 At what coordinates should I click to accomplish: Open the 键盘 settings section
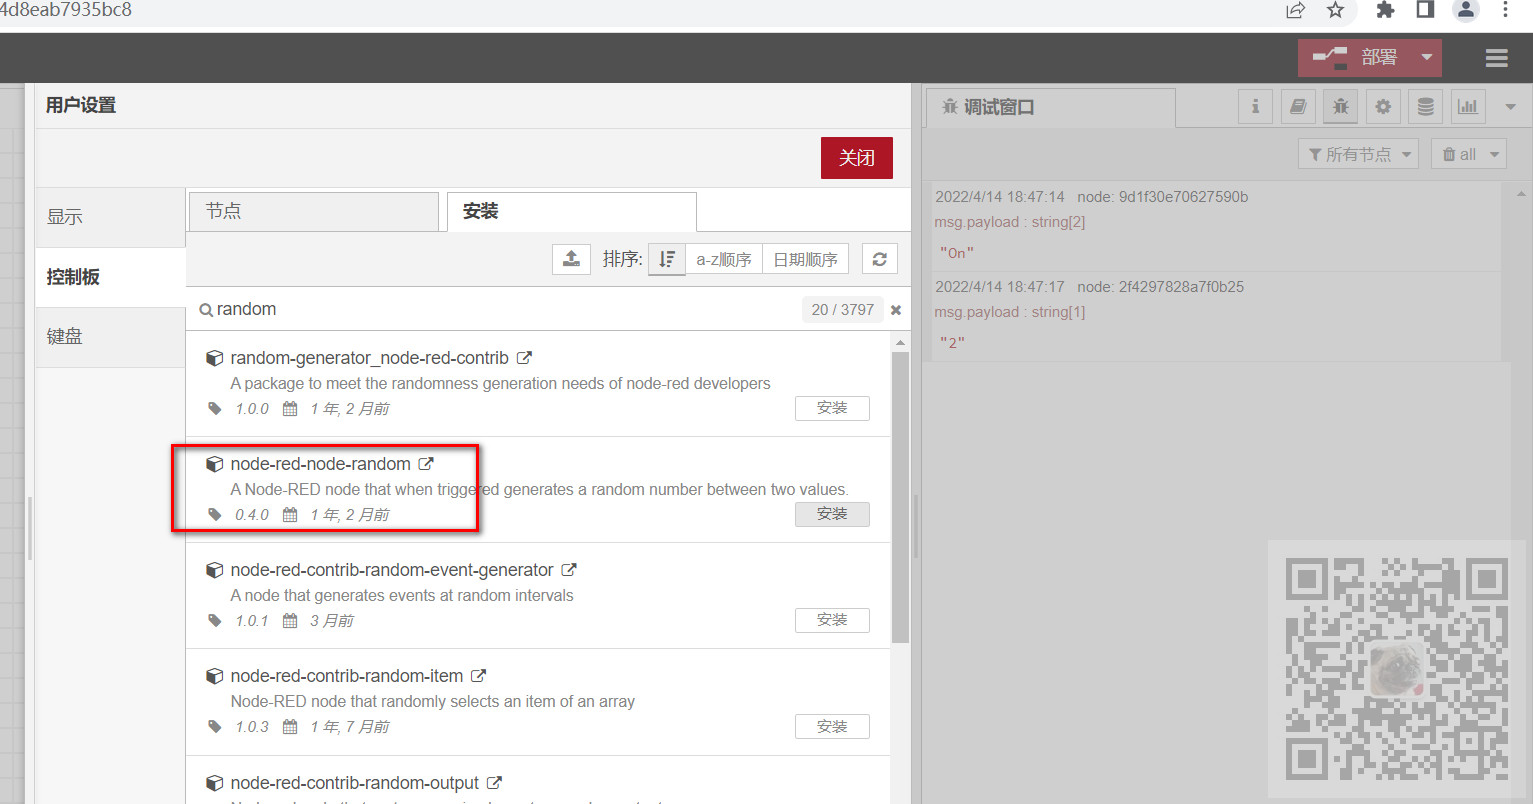110,337
